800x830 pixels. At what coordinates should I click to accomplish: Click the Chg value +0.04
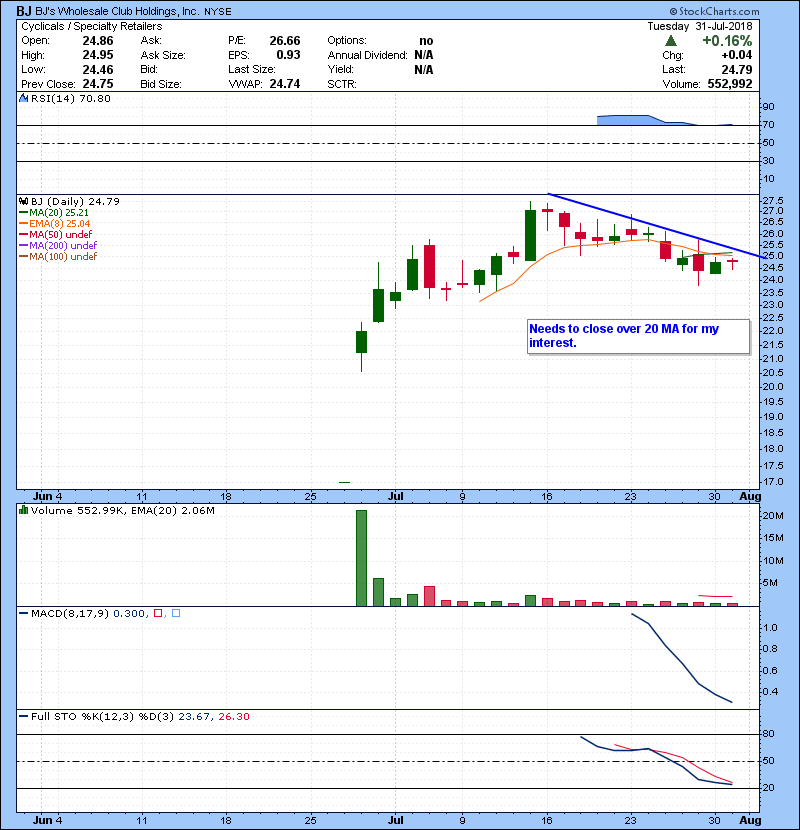[x=736, y=55]
